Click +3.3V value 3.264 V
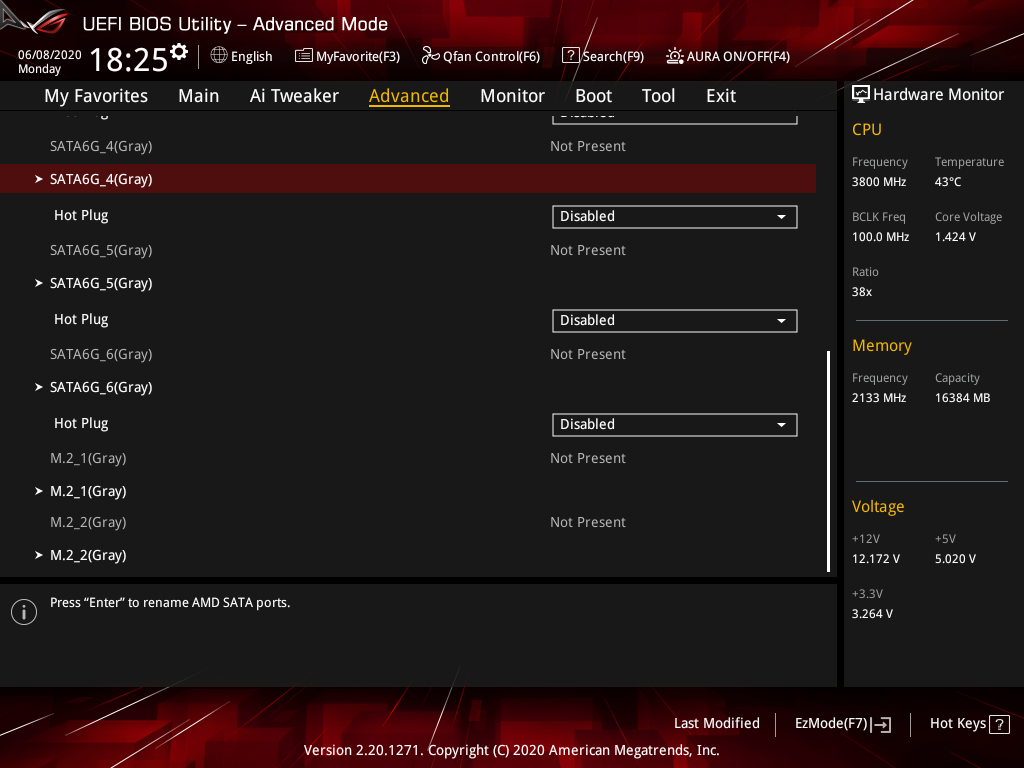This screenshot has width=1024, height=768. click(872, 613)
